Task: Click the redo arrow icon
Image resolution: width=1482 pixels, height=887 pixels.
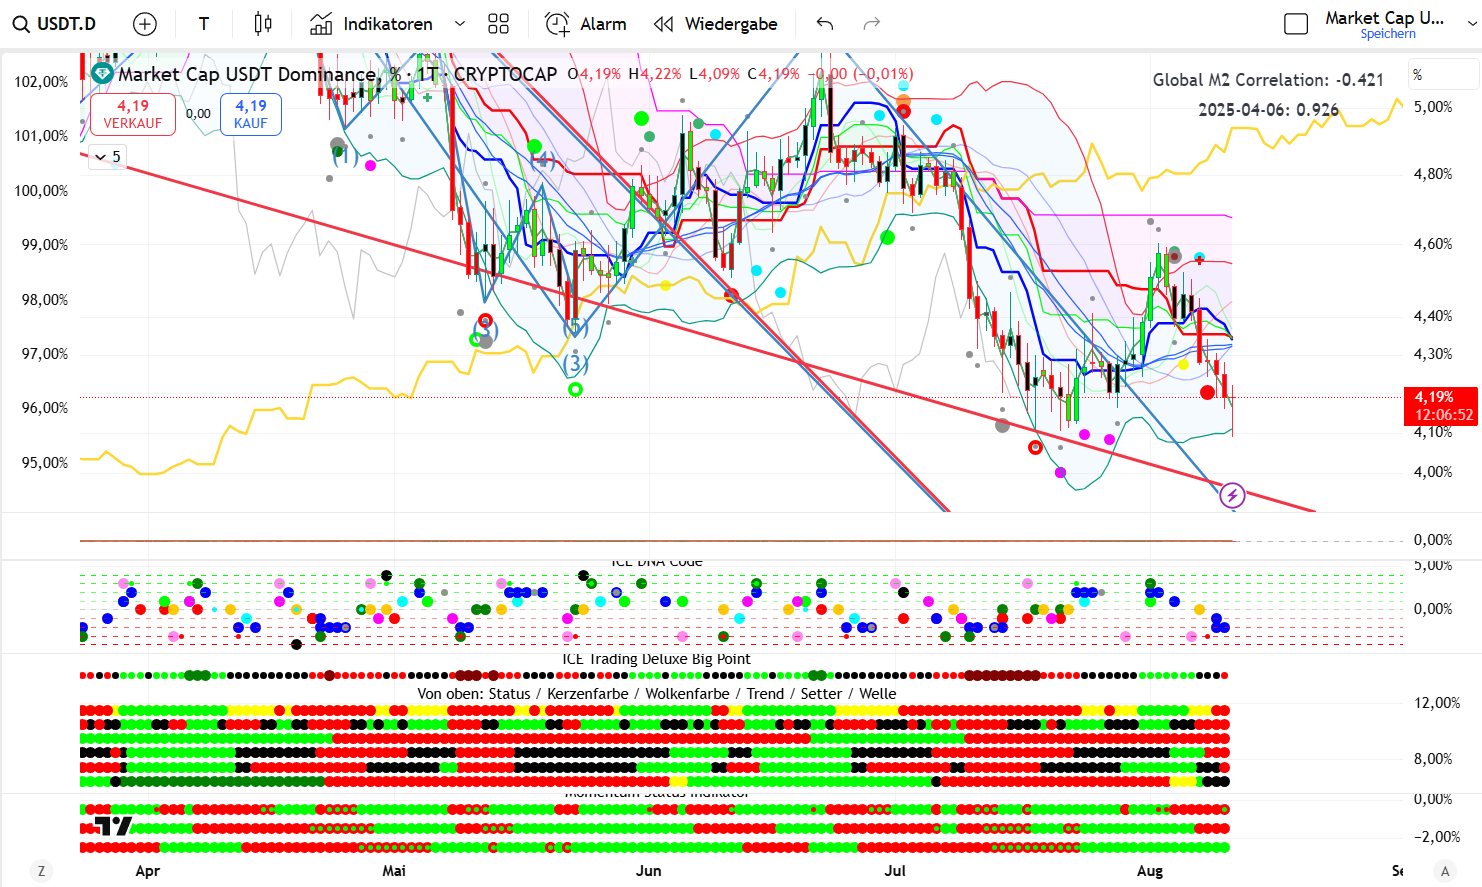Action: (x=871, y=24)
